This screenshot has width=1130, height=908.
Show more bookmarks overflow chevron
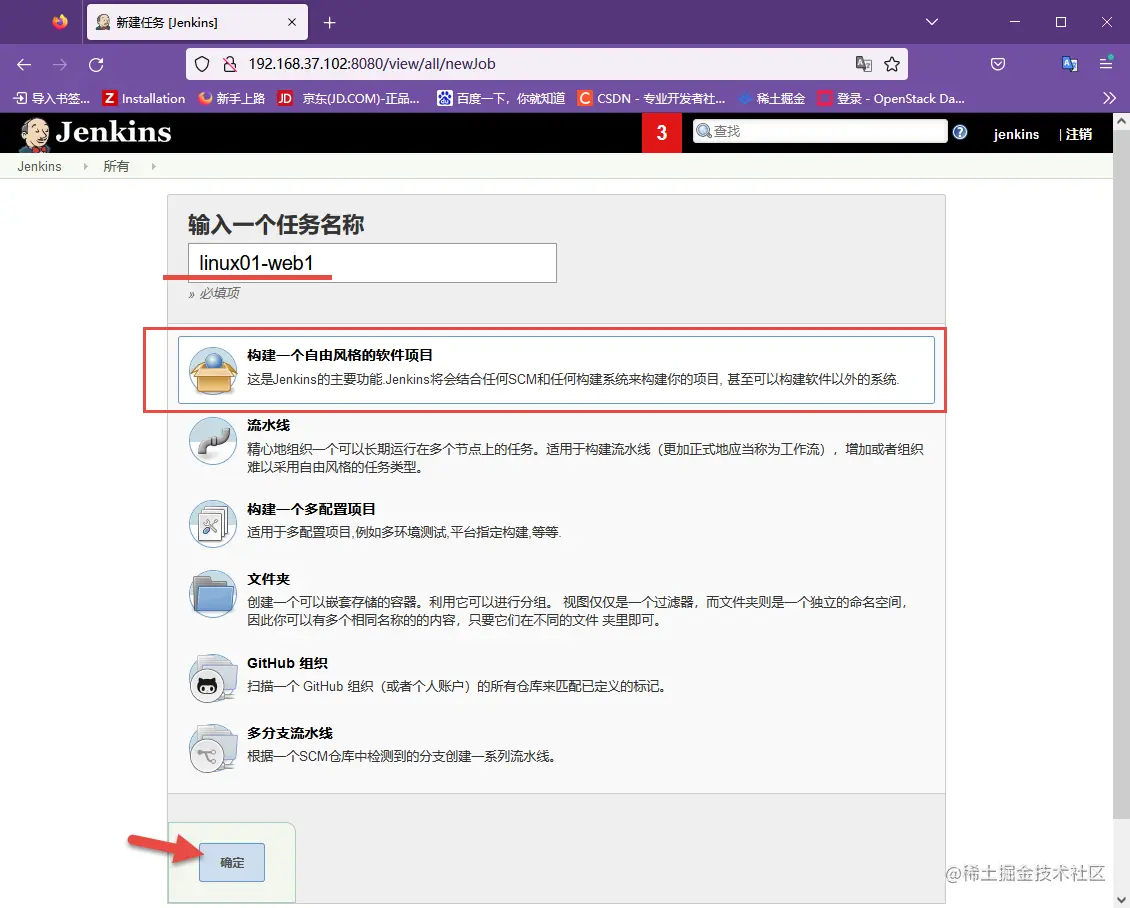coord(1109,98)
